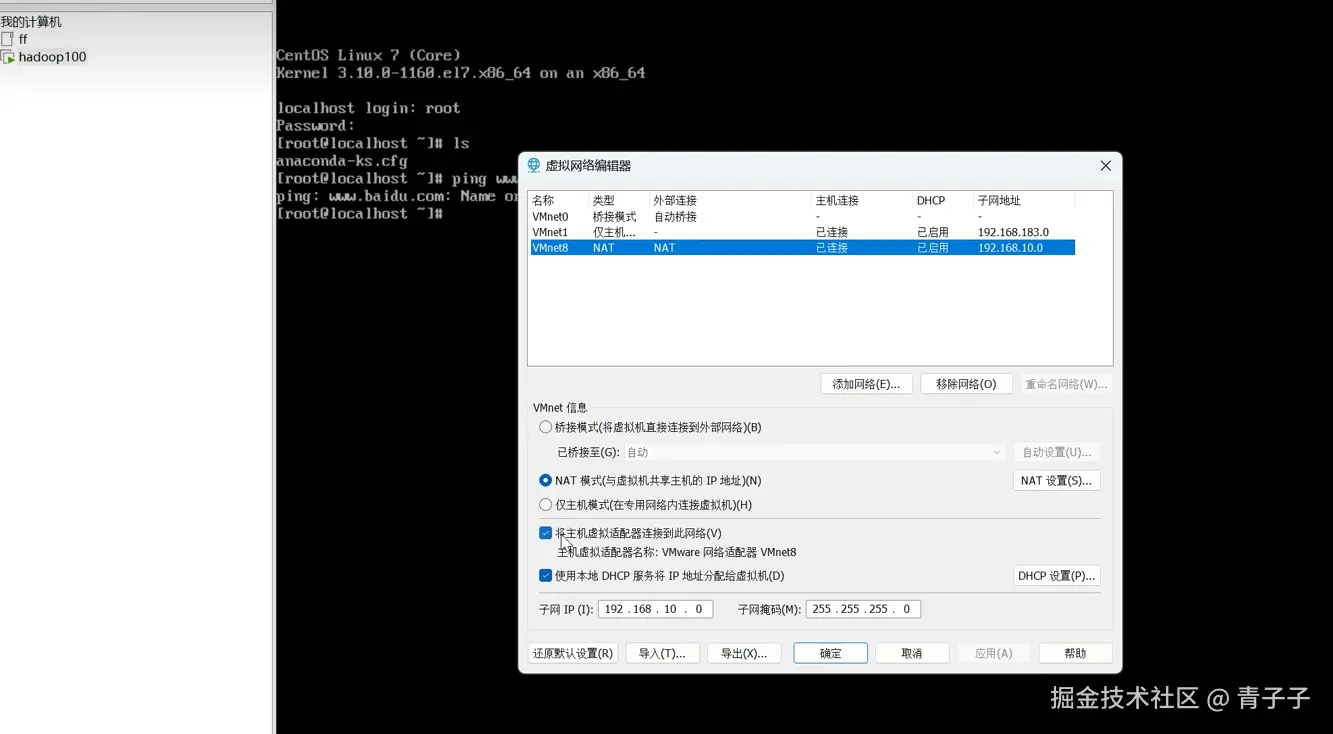Click the 子网掩码 input field
The image size is (1333, 734).
[x=863, y=609]
